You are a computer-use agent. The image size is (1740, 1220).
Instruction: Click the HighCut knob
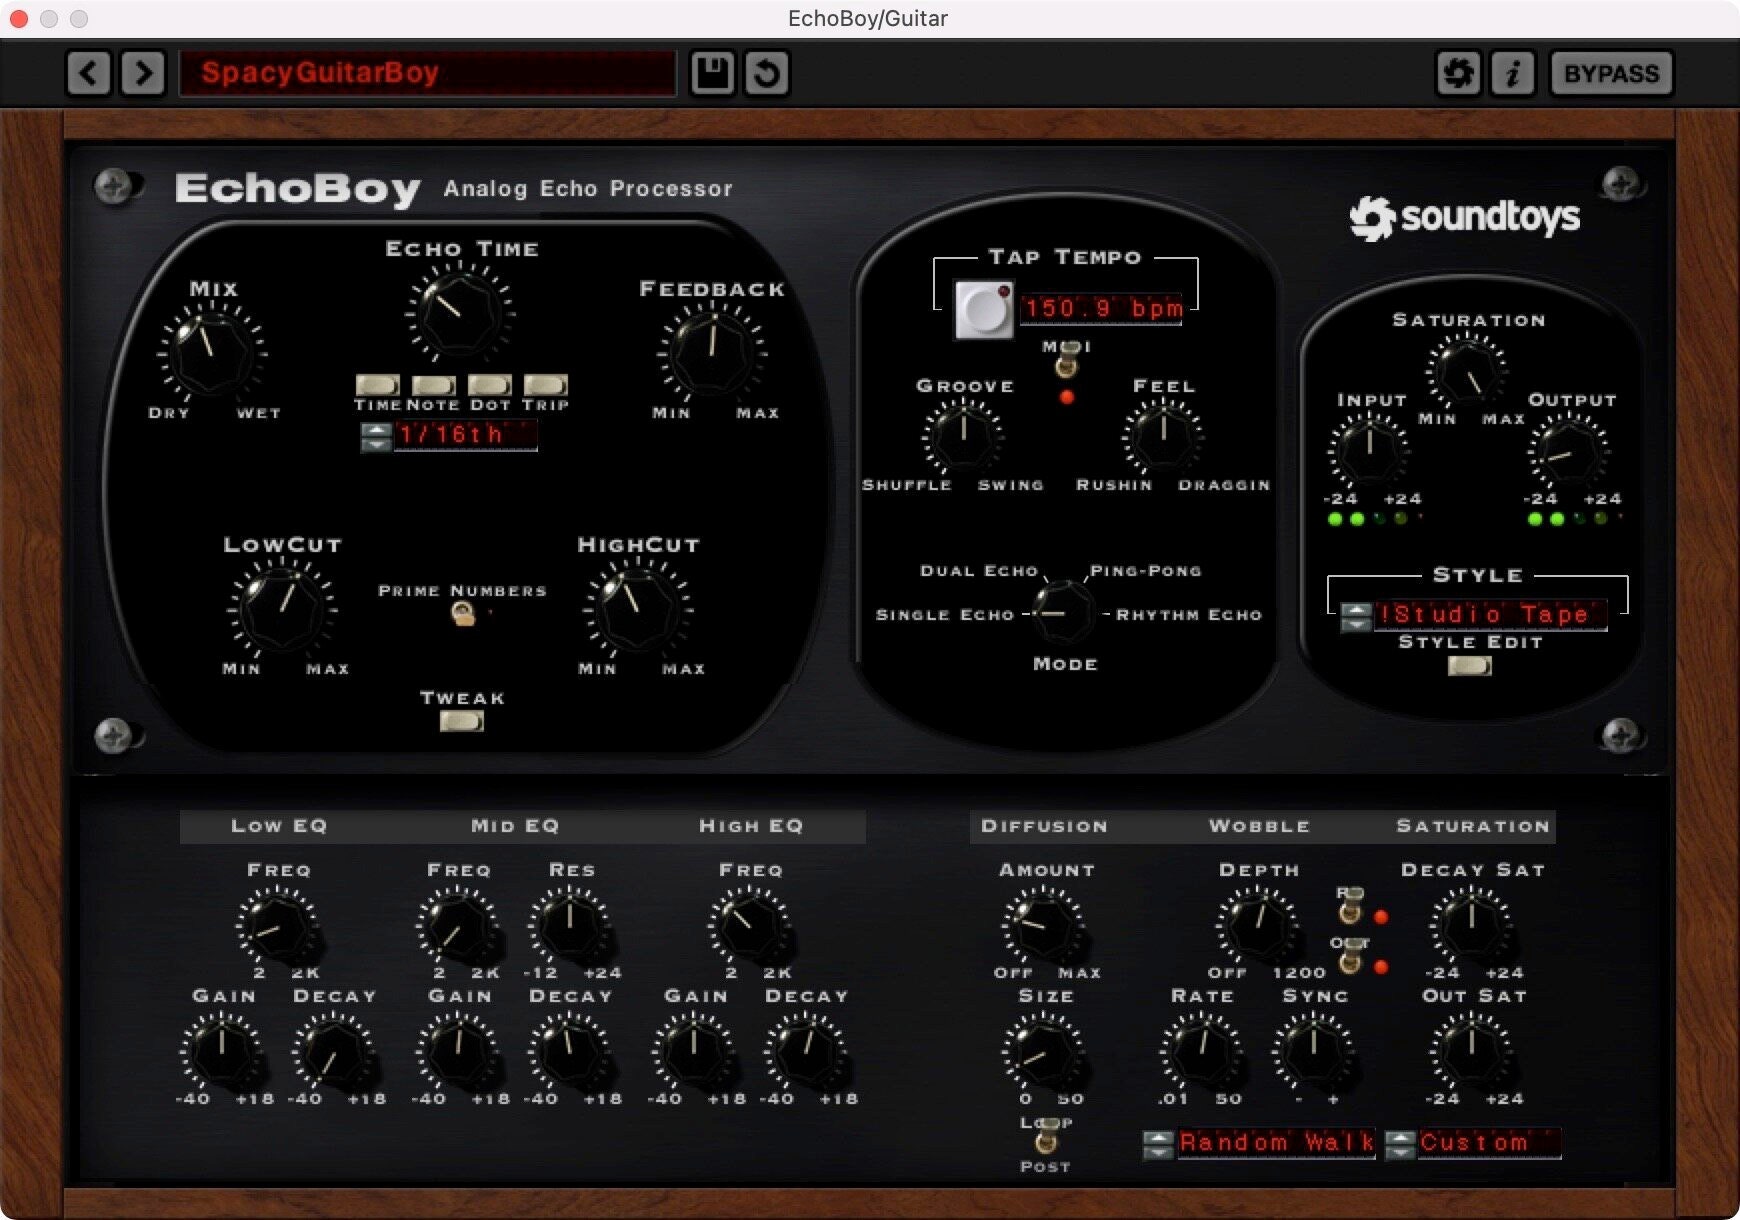638,608
